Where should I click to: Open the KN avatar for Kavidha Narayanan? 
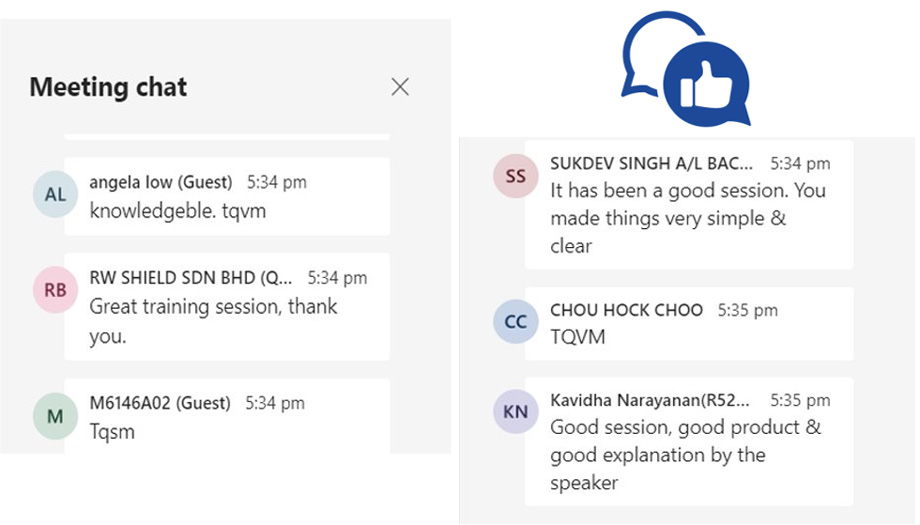click(x=516, y=412)
